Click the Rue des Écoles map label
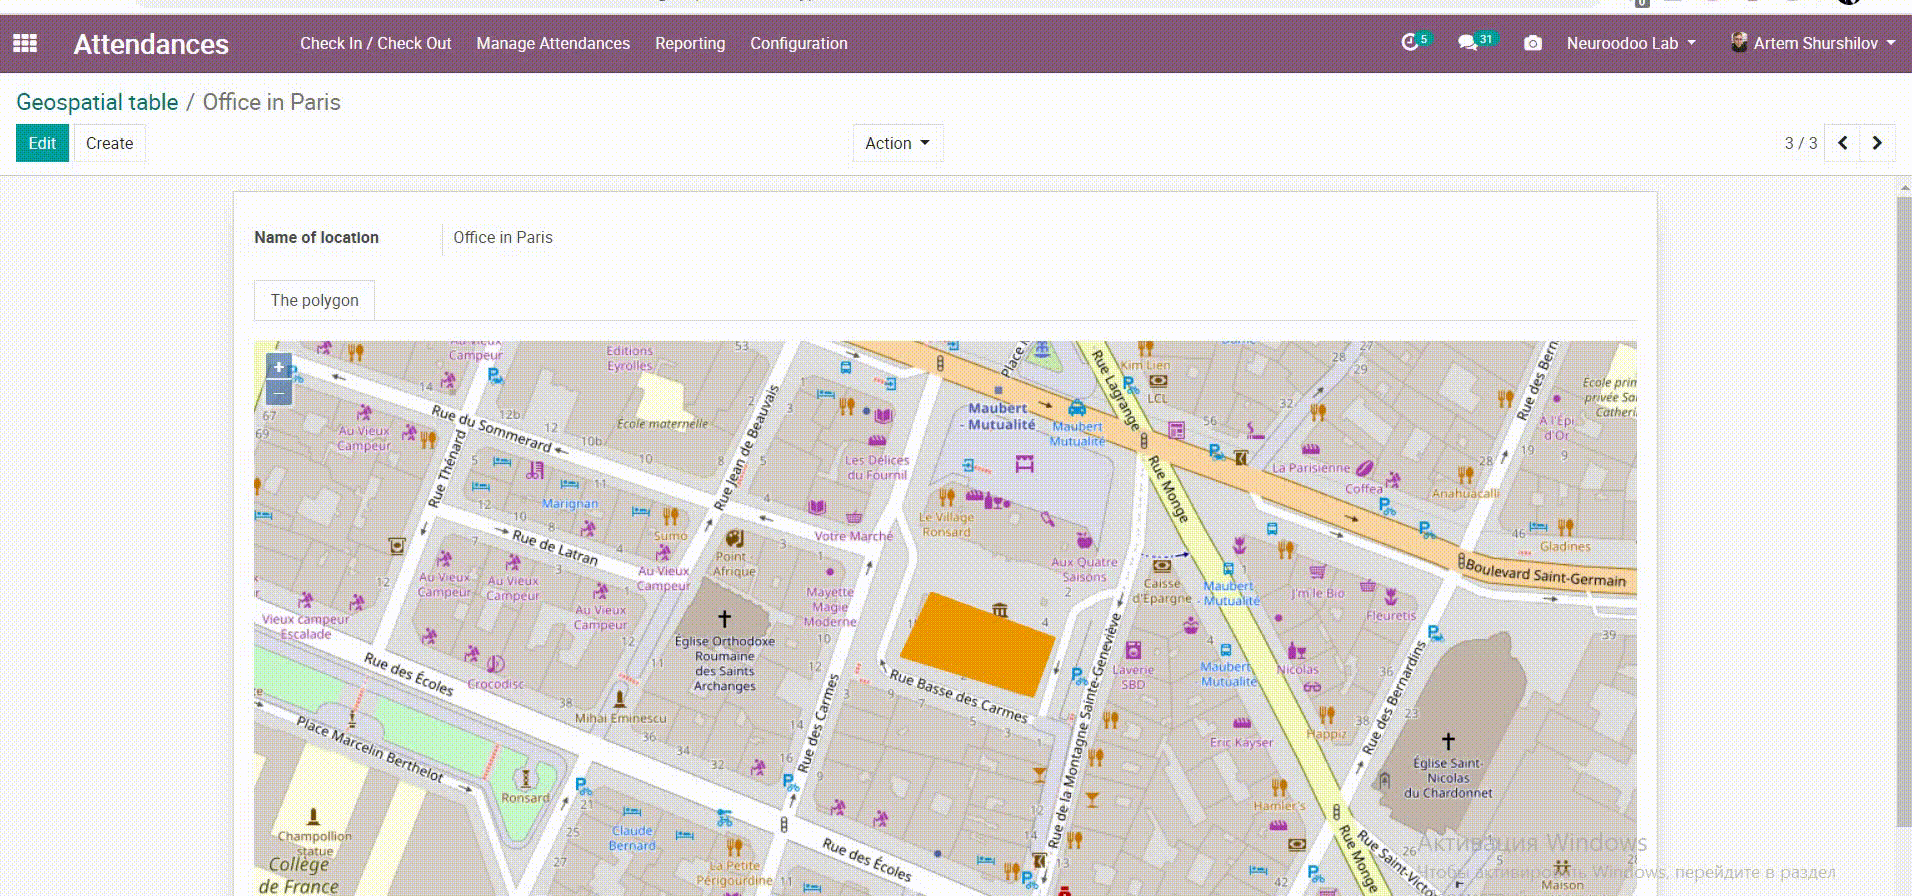The width and height of the screenshot is (1912, 896). click(x=408, y=675)
